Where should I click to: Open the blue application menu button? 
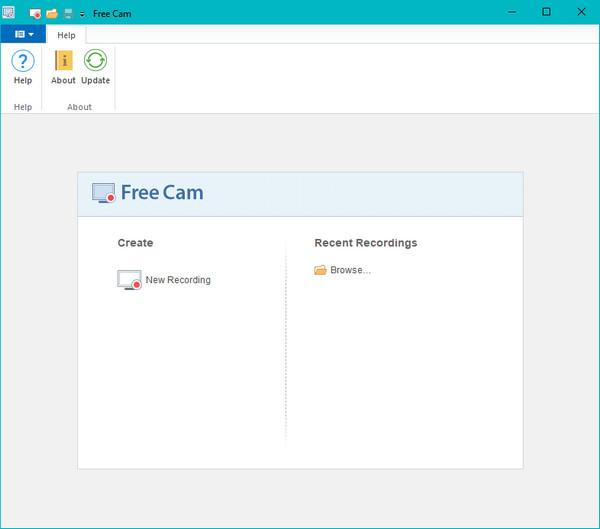click(24, 34)
